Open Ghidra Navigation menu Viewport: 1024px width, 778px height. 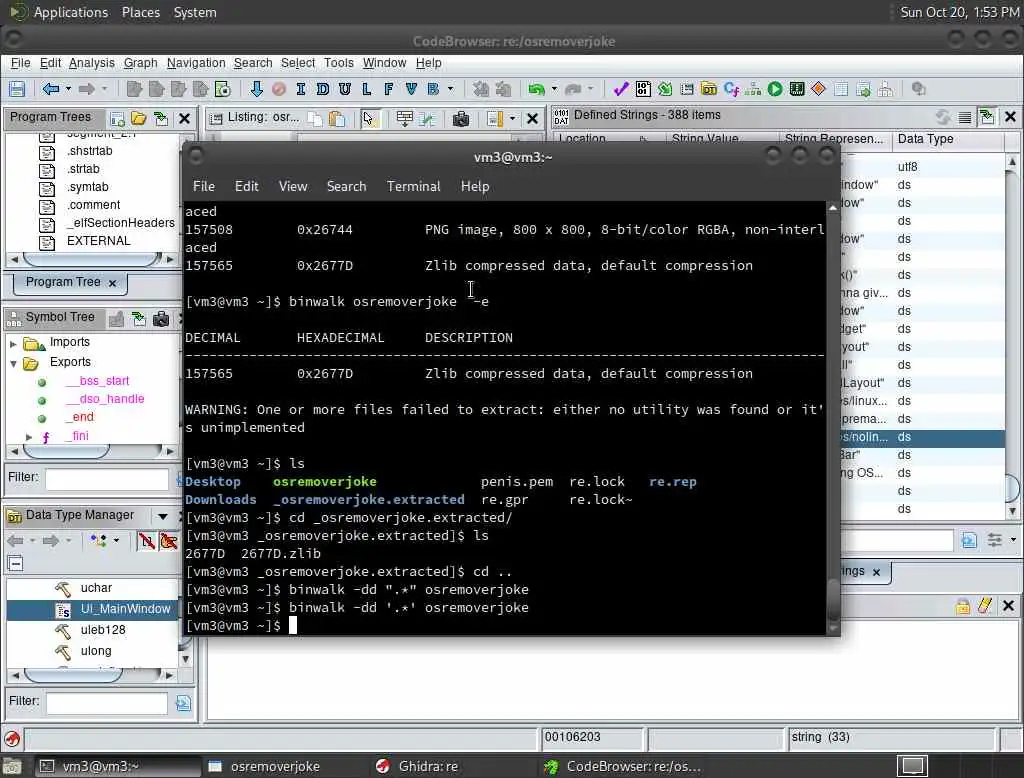click(196, 63)
